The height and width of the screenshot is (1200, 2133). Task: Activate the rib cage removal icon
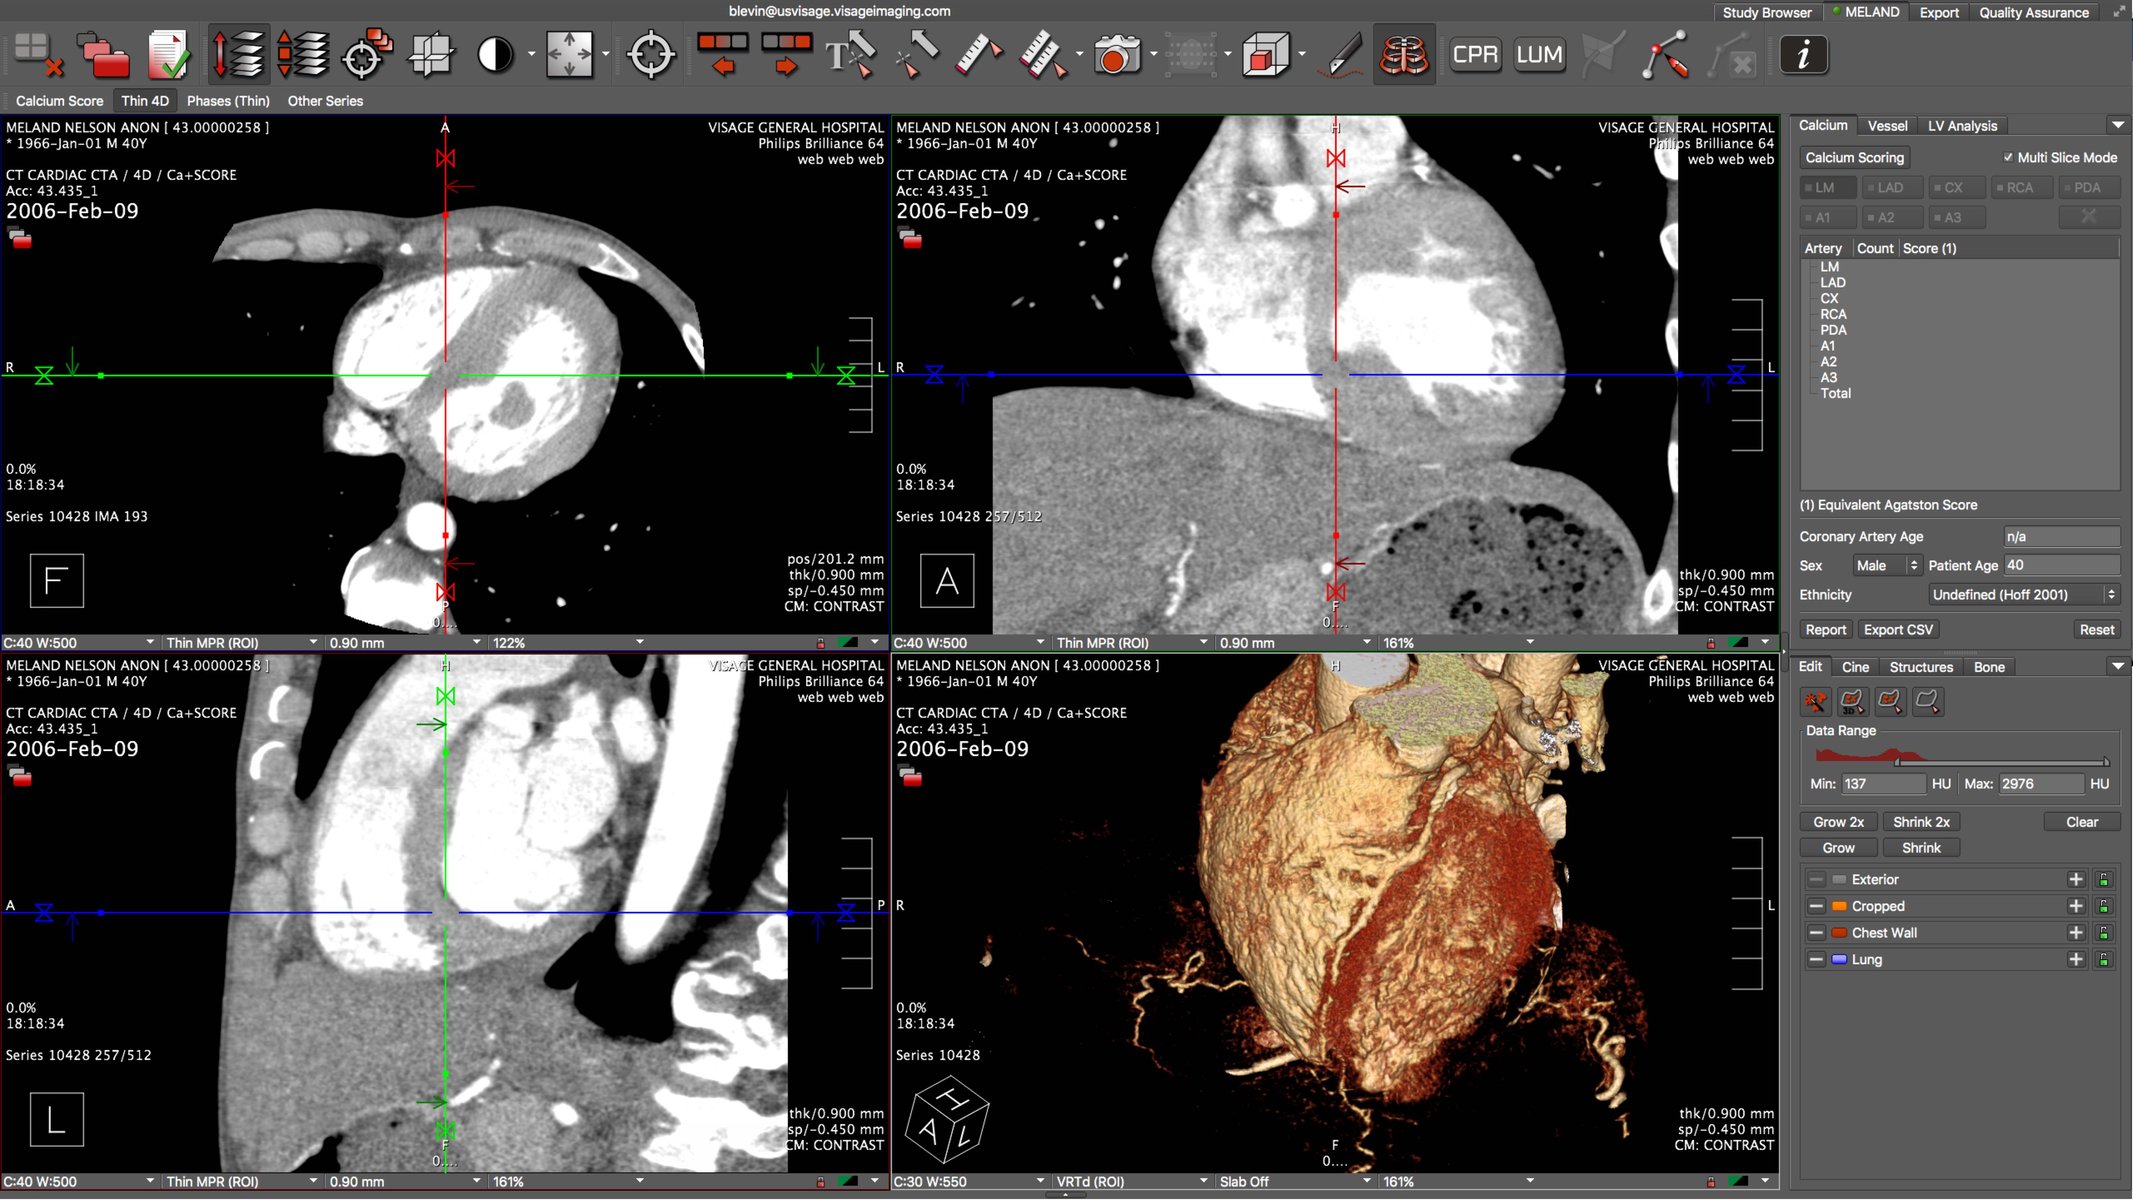(x=1403, y=55)
